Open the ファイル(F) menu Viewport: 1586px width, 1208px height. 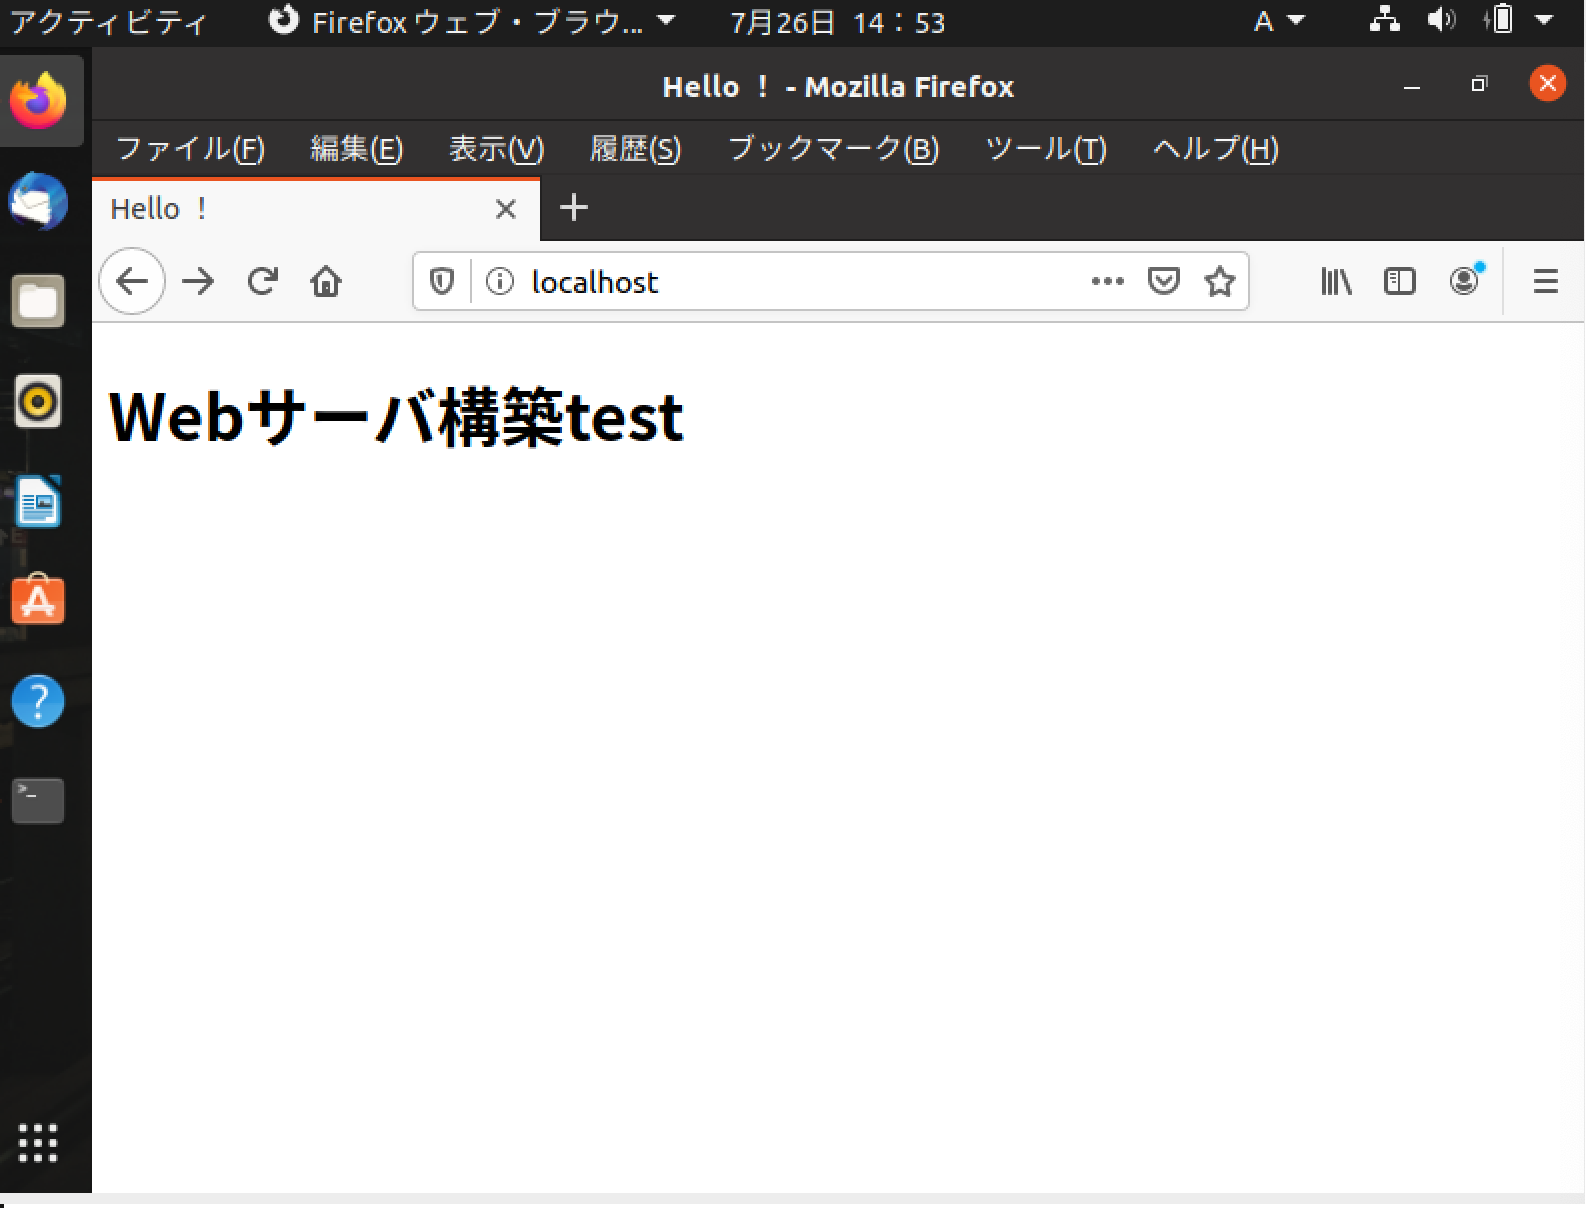(x=190, y=149)
